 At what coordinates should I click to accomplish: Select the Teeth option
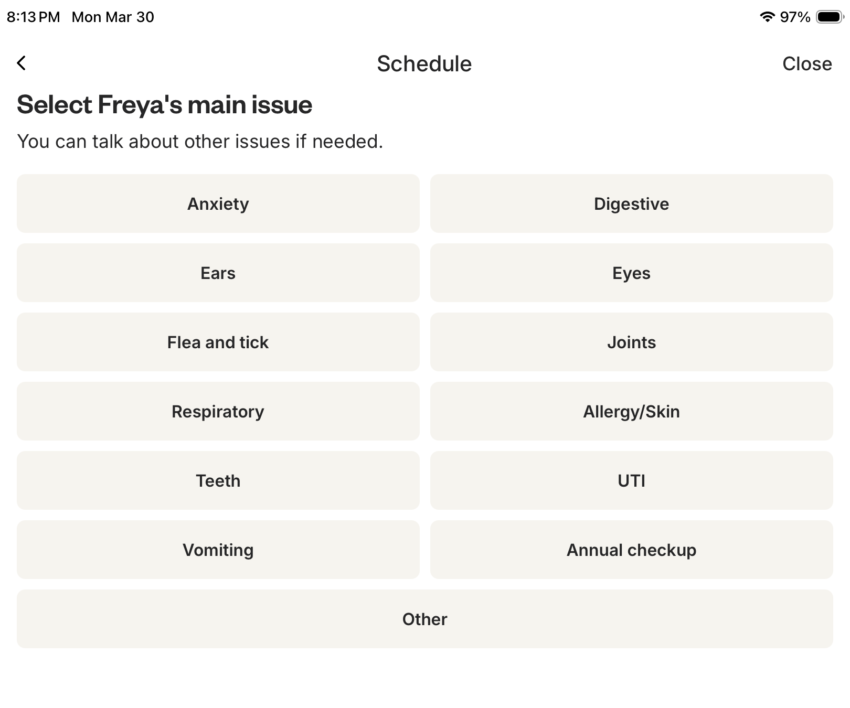click(218, 480)
